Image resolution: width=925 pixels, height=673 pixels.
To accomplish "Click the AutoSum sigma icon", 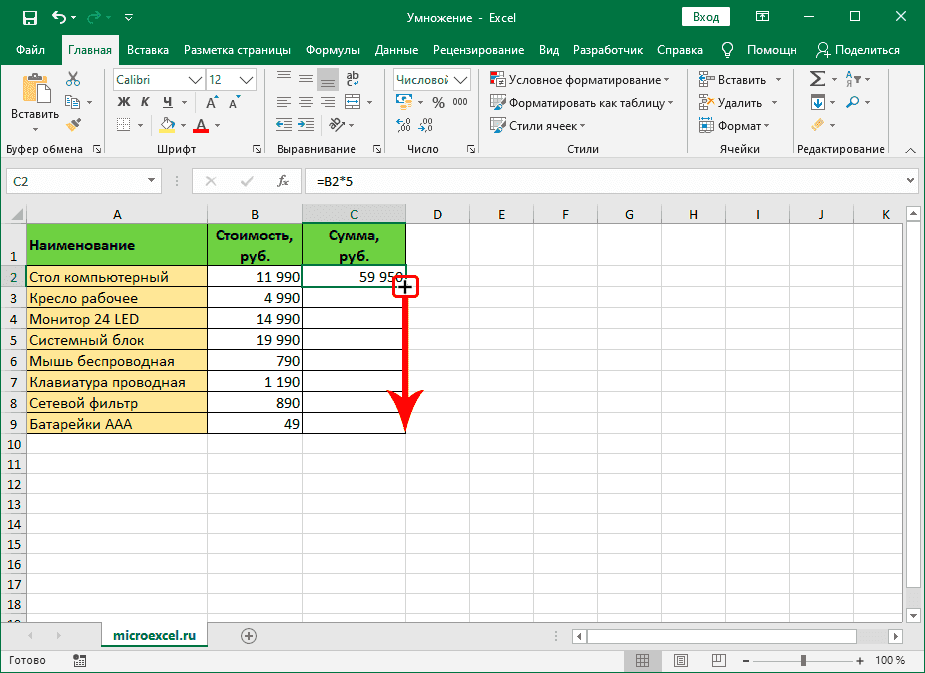I will click(x=817, y=79).
